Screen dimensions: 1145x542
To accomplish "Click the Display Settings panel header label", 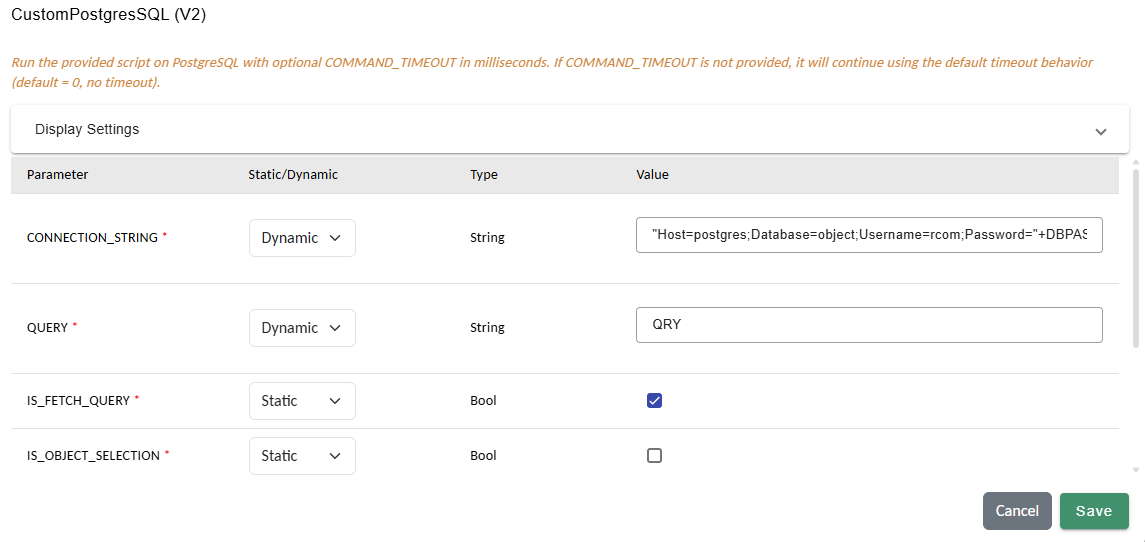I will [87, 129].
